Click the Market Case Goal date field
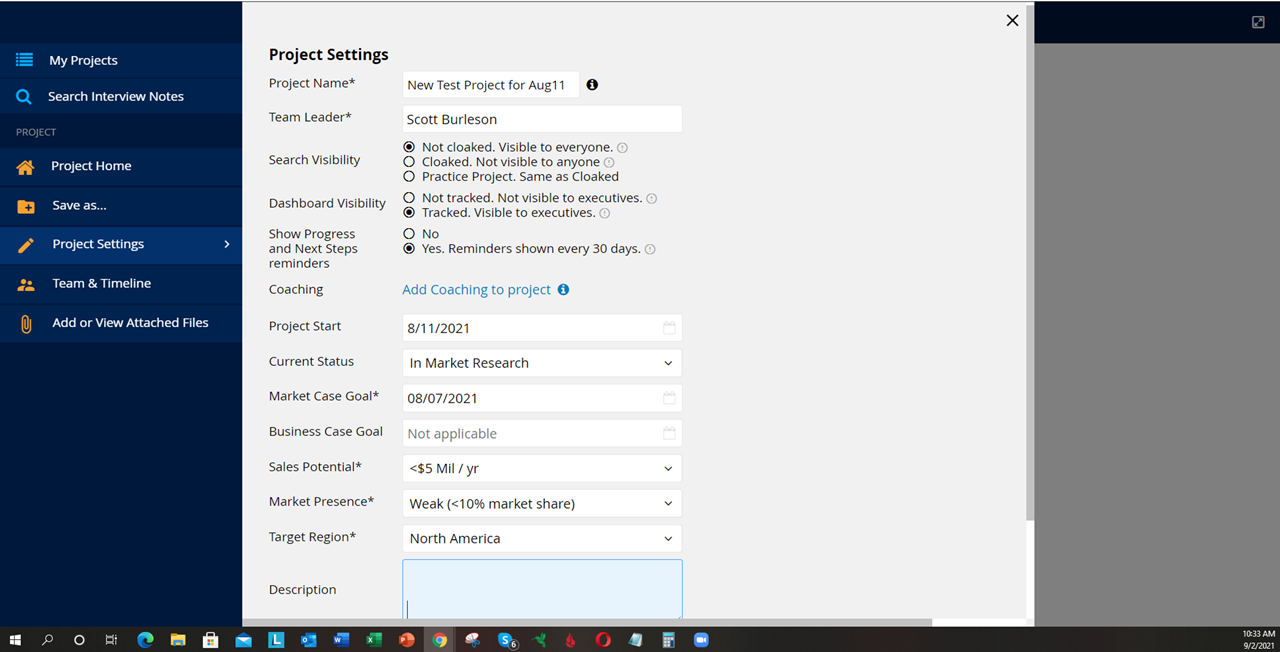 coord(542,398)
